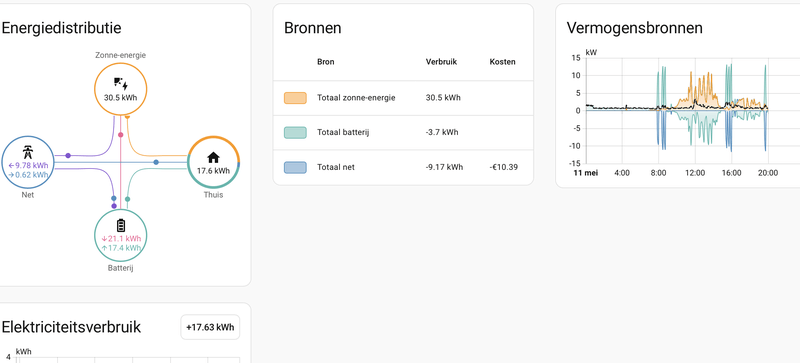
Task: Click the Zonne-energie label above the circle
Action: tap(120, 55)
